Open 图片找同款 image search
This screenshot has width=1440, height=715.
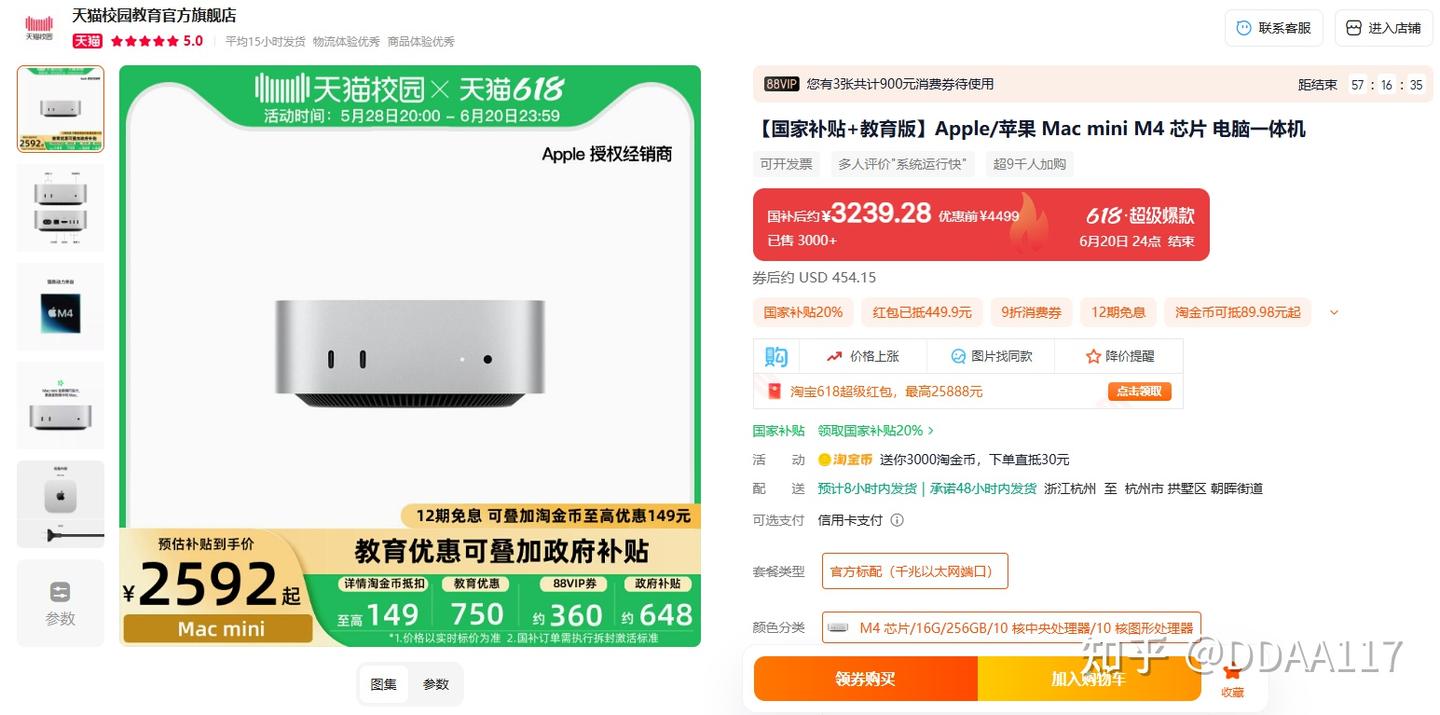coord(991,356)
